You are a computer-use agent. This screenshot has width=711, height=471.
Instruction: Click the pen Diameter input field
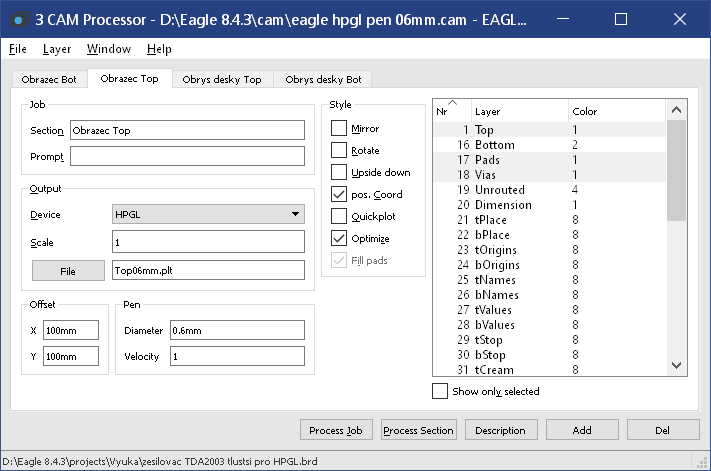pos(237,331)
